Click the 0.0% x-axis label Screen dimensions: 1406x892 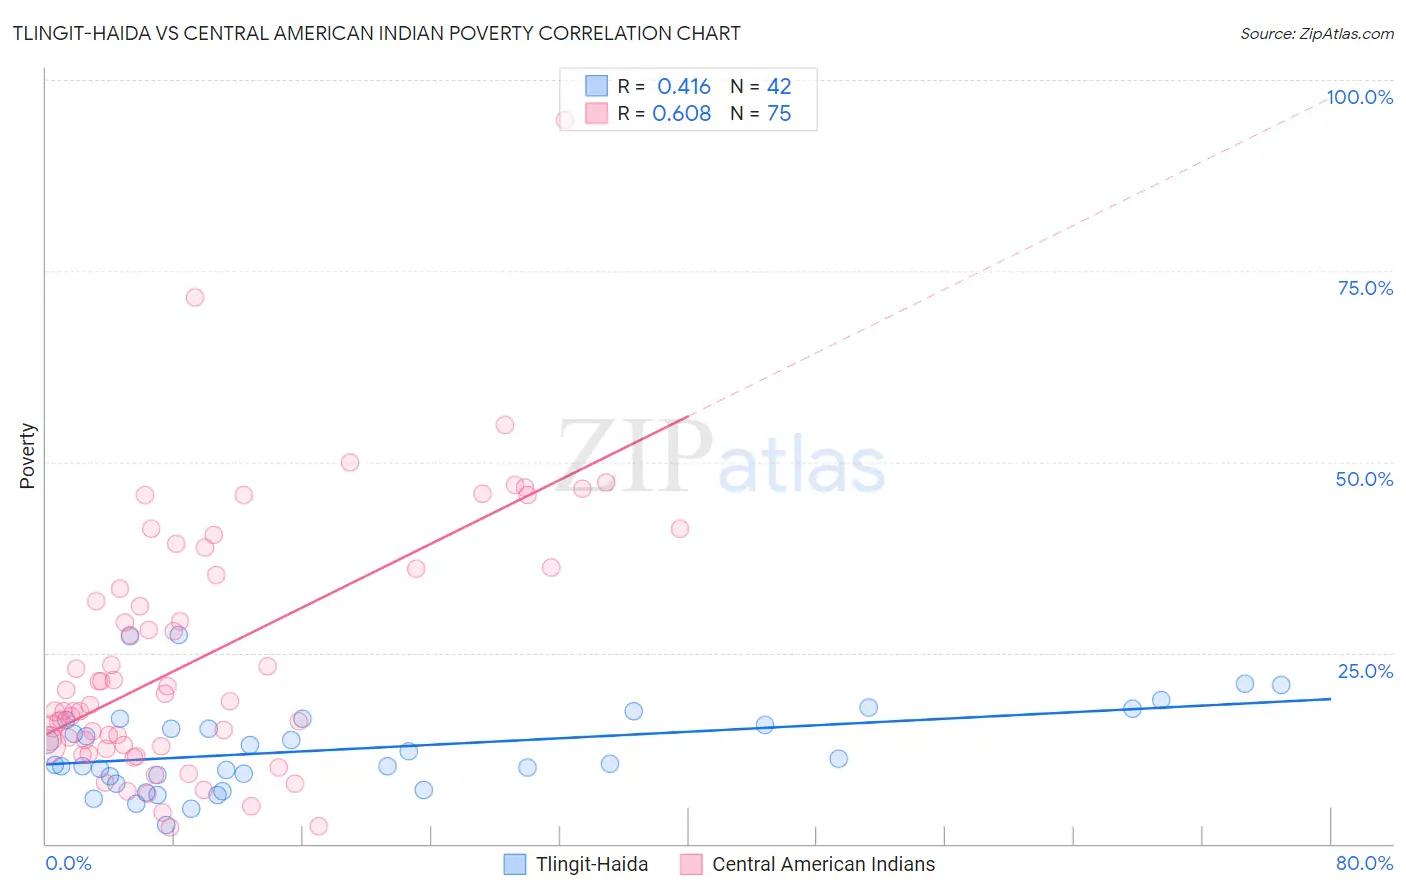(68, 863)
